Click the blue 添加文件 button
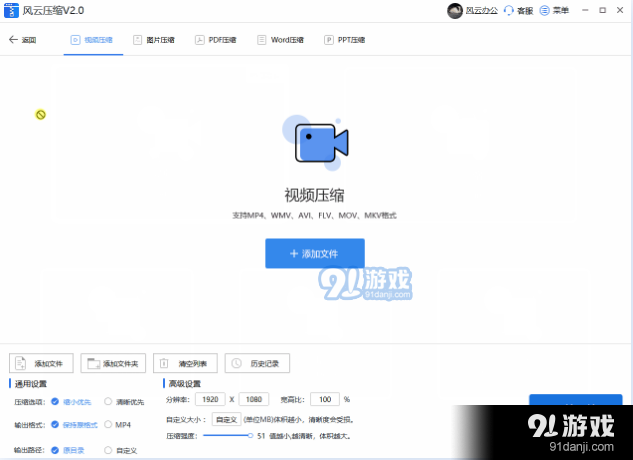Viewport: 633px width, 460px height. point(315,254)
